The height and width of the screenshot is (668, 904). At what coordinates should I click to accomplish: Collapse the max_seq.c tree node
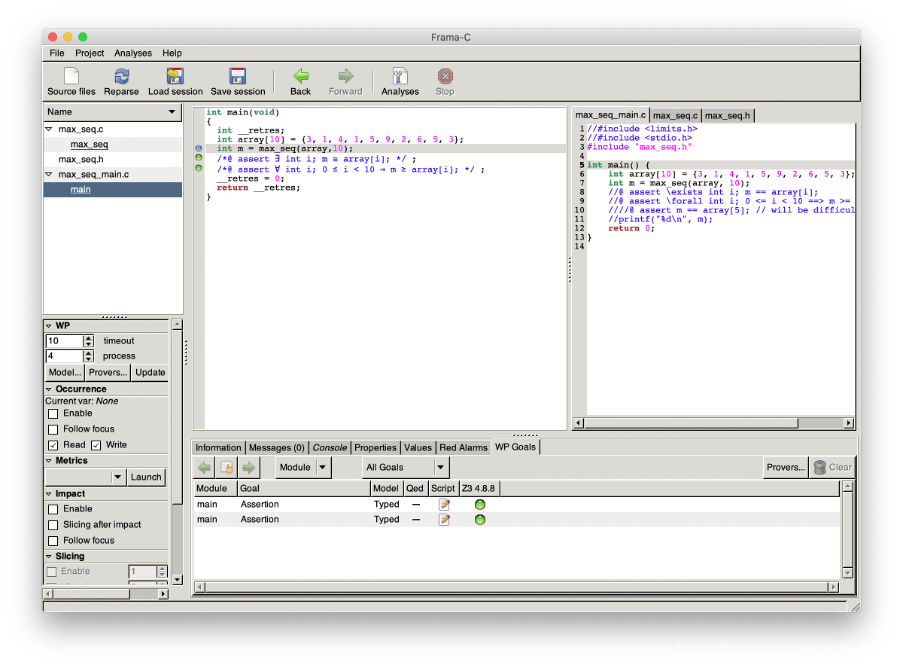click(49, 130)
